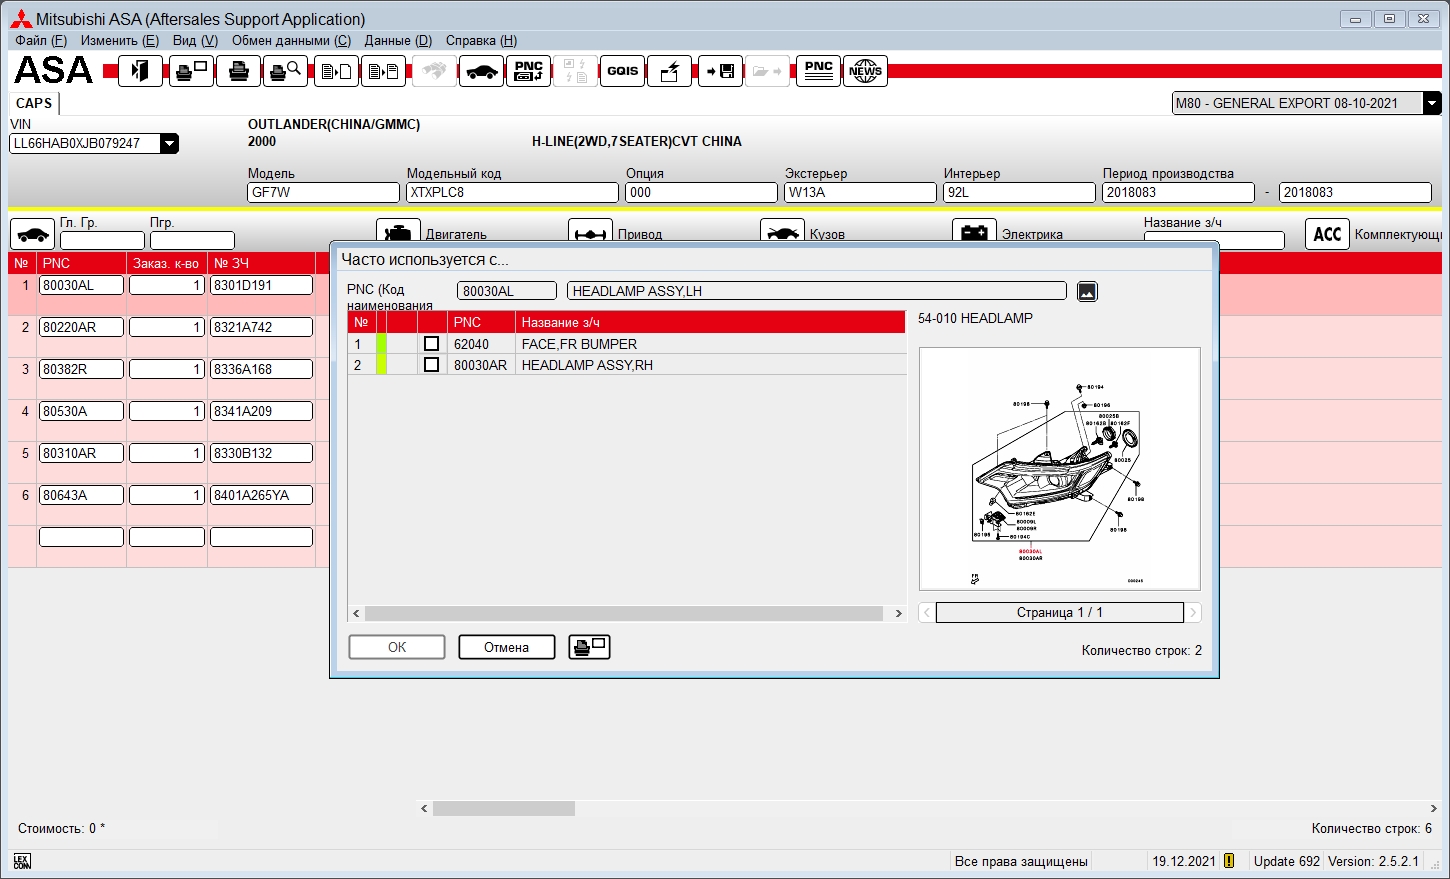This screenshot has width=1450, height=879.
Task: Select the Привод drivetrain category icon
Action: click(590, 232)
